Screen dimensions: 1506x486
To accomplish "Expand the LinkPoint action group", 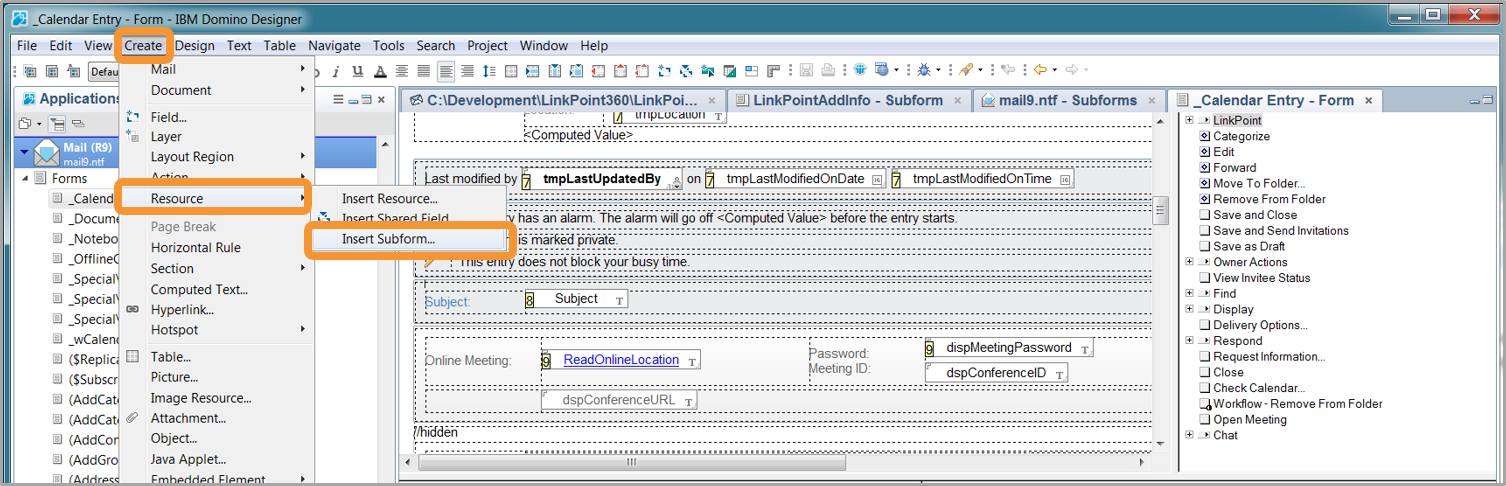I will point(1189,120).
